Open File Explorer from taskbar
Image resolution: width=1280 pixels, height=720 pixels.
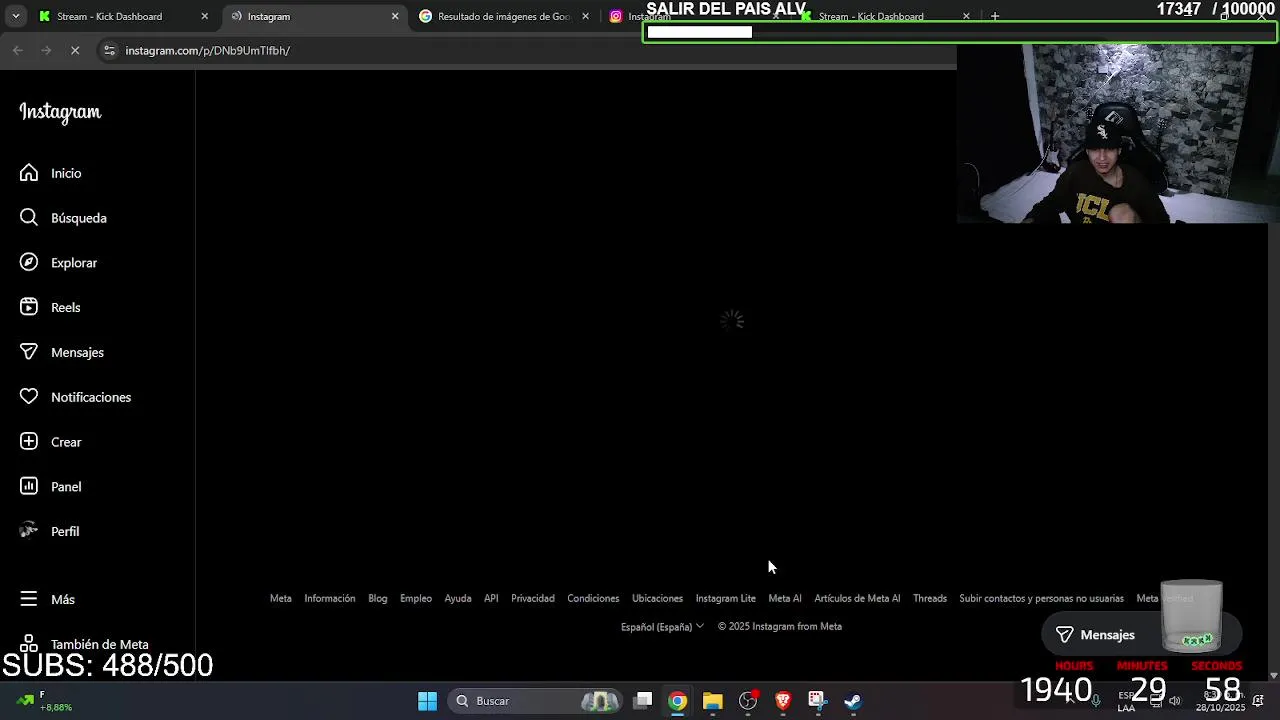pos(712,701)
